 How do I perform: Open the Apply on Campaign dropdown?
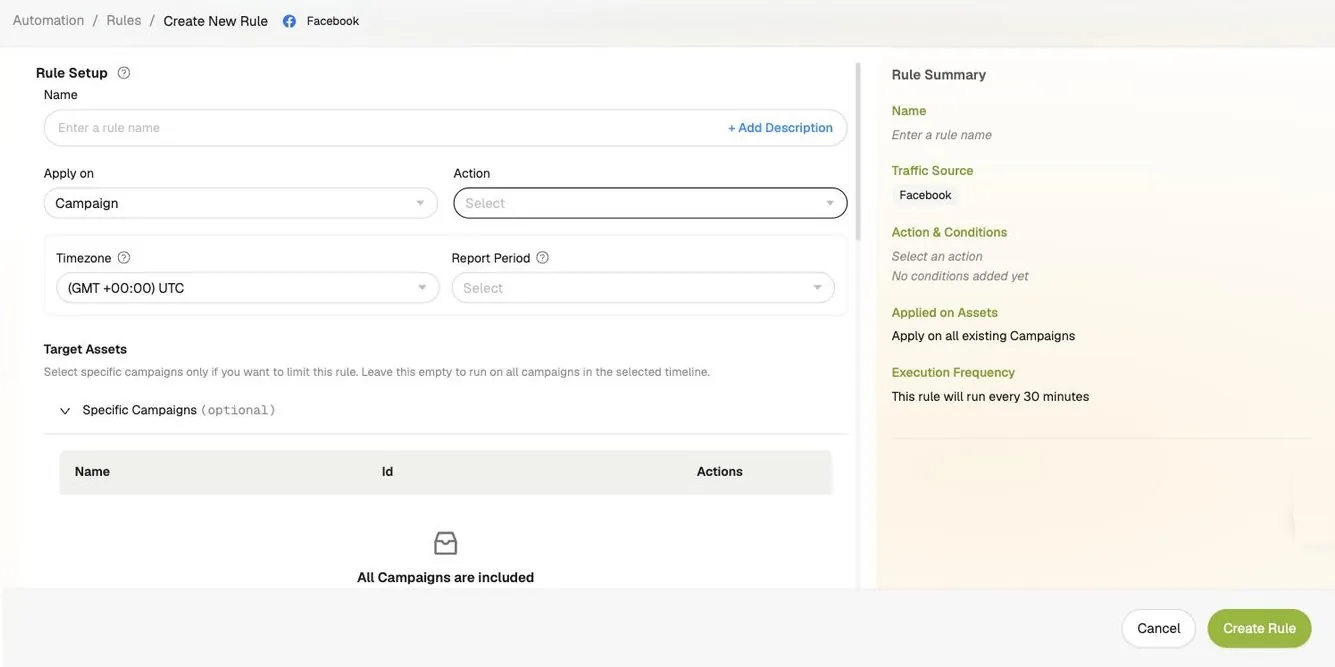pyautogui.click(x=241, y=203)
